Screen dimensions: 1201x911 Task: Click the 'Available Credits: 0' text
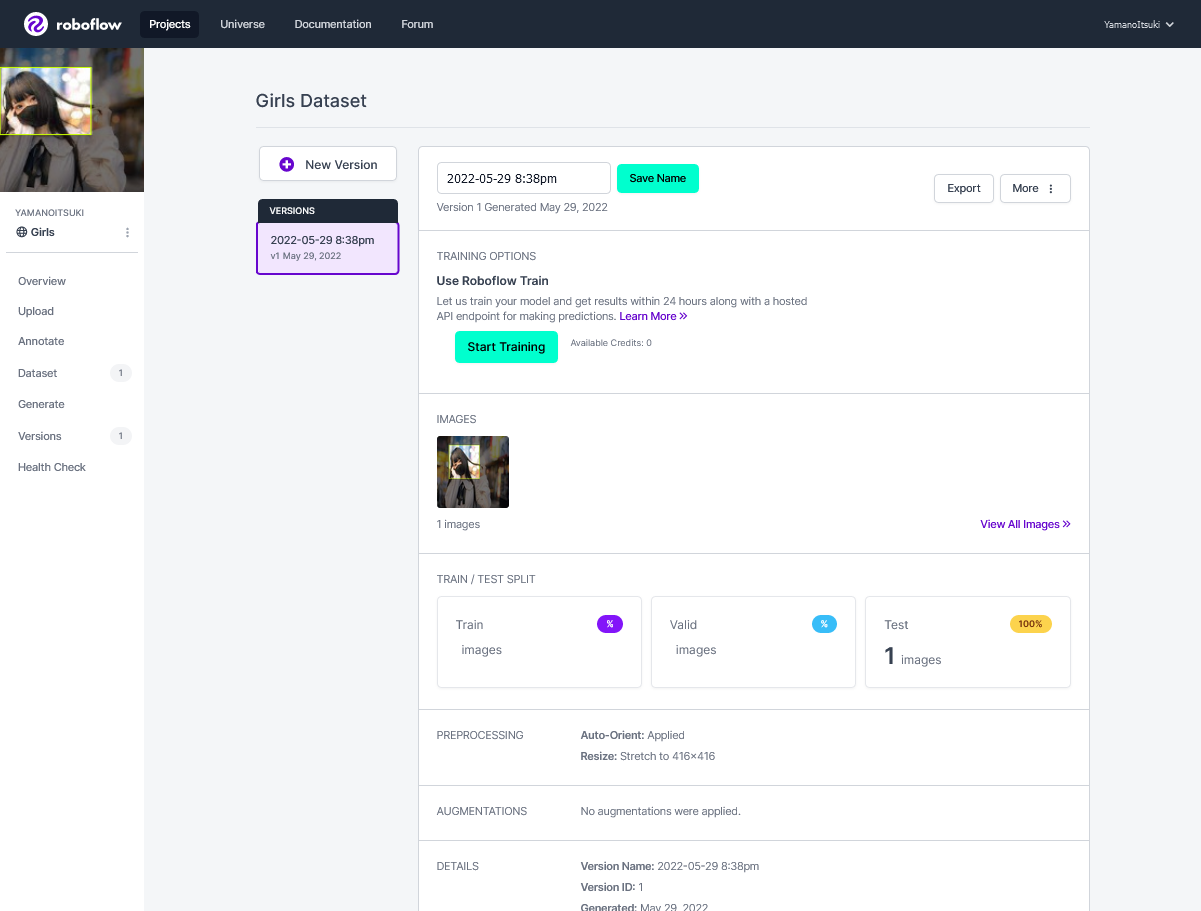[611, 343]
